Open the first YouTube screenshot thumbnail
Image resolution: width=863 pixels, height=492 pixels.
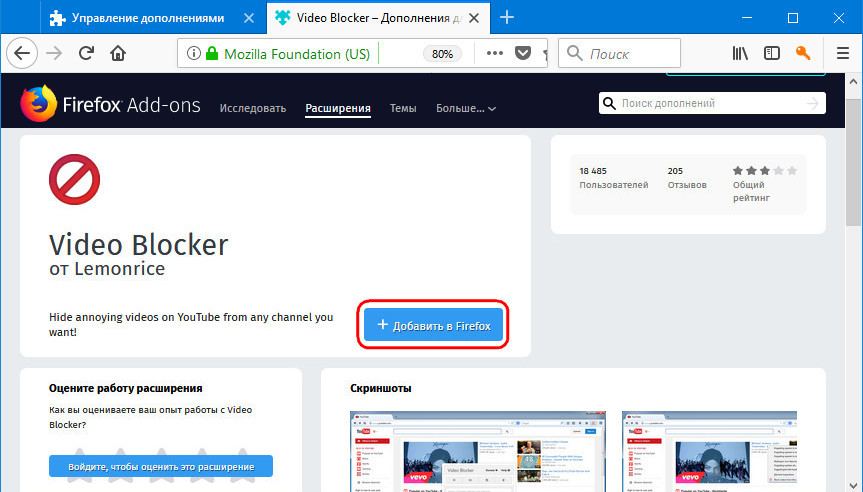[478, 451]
